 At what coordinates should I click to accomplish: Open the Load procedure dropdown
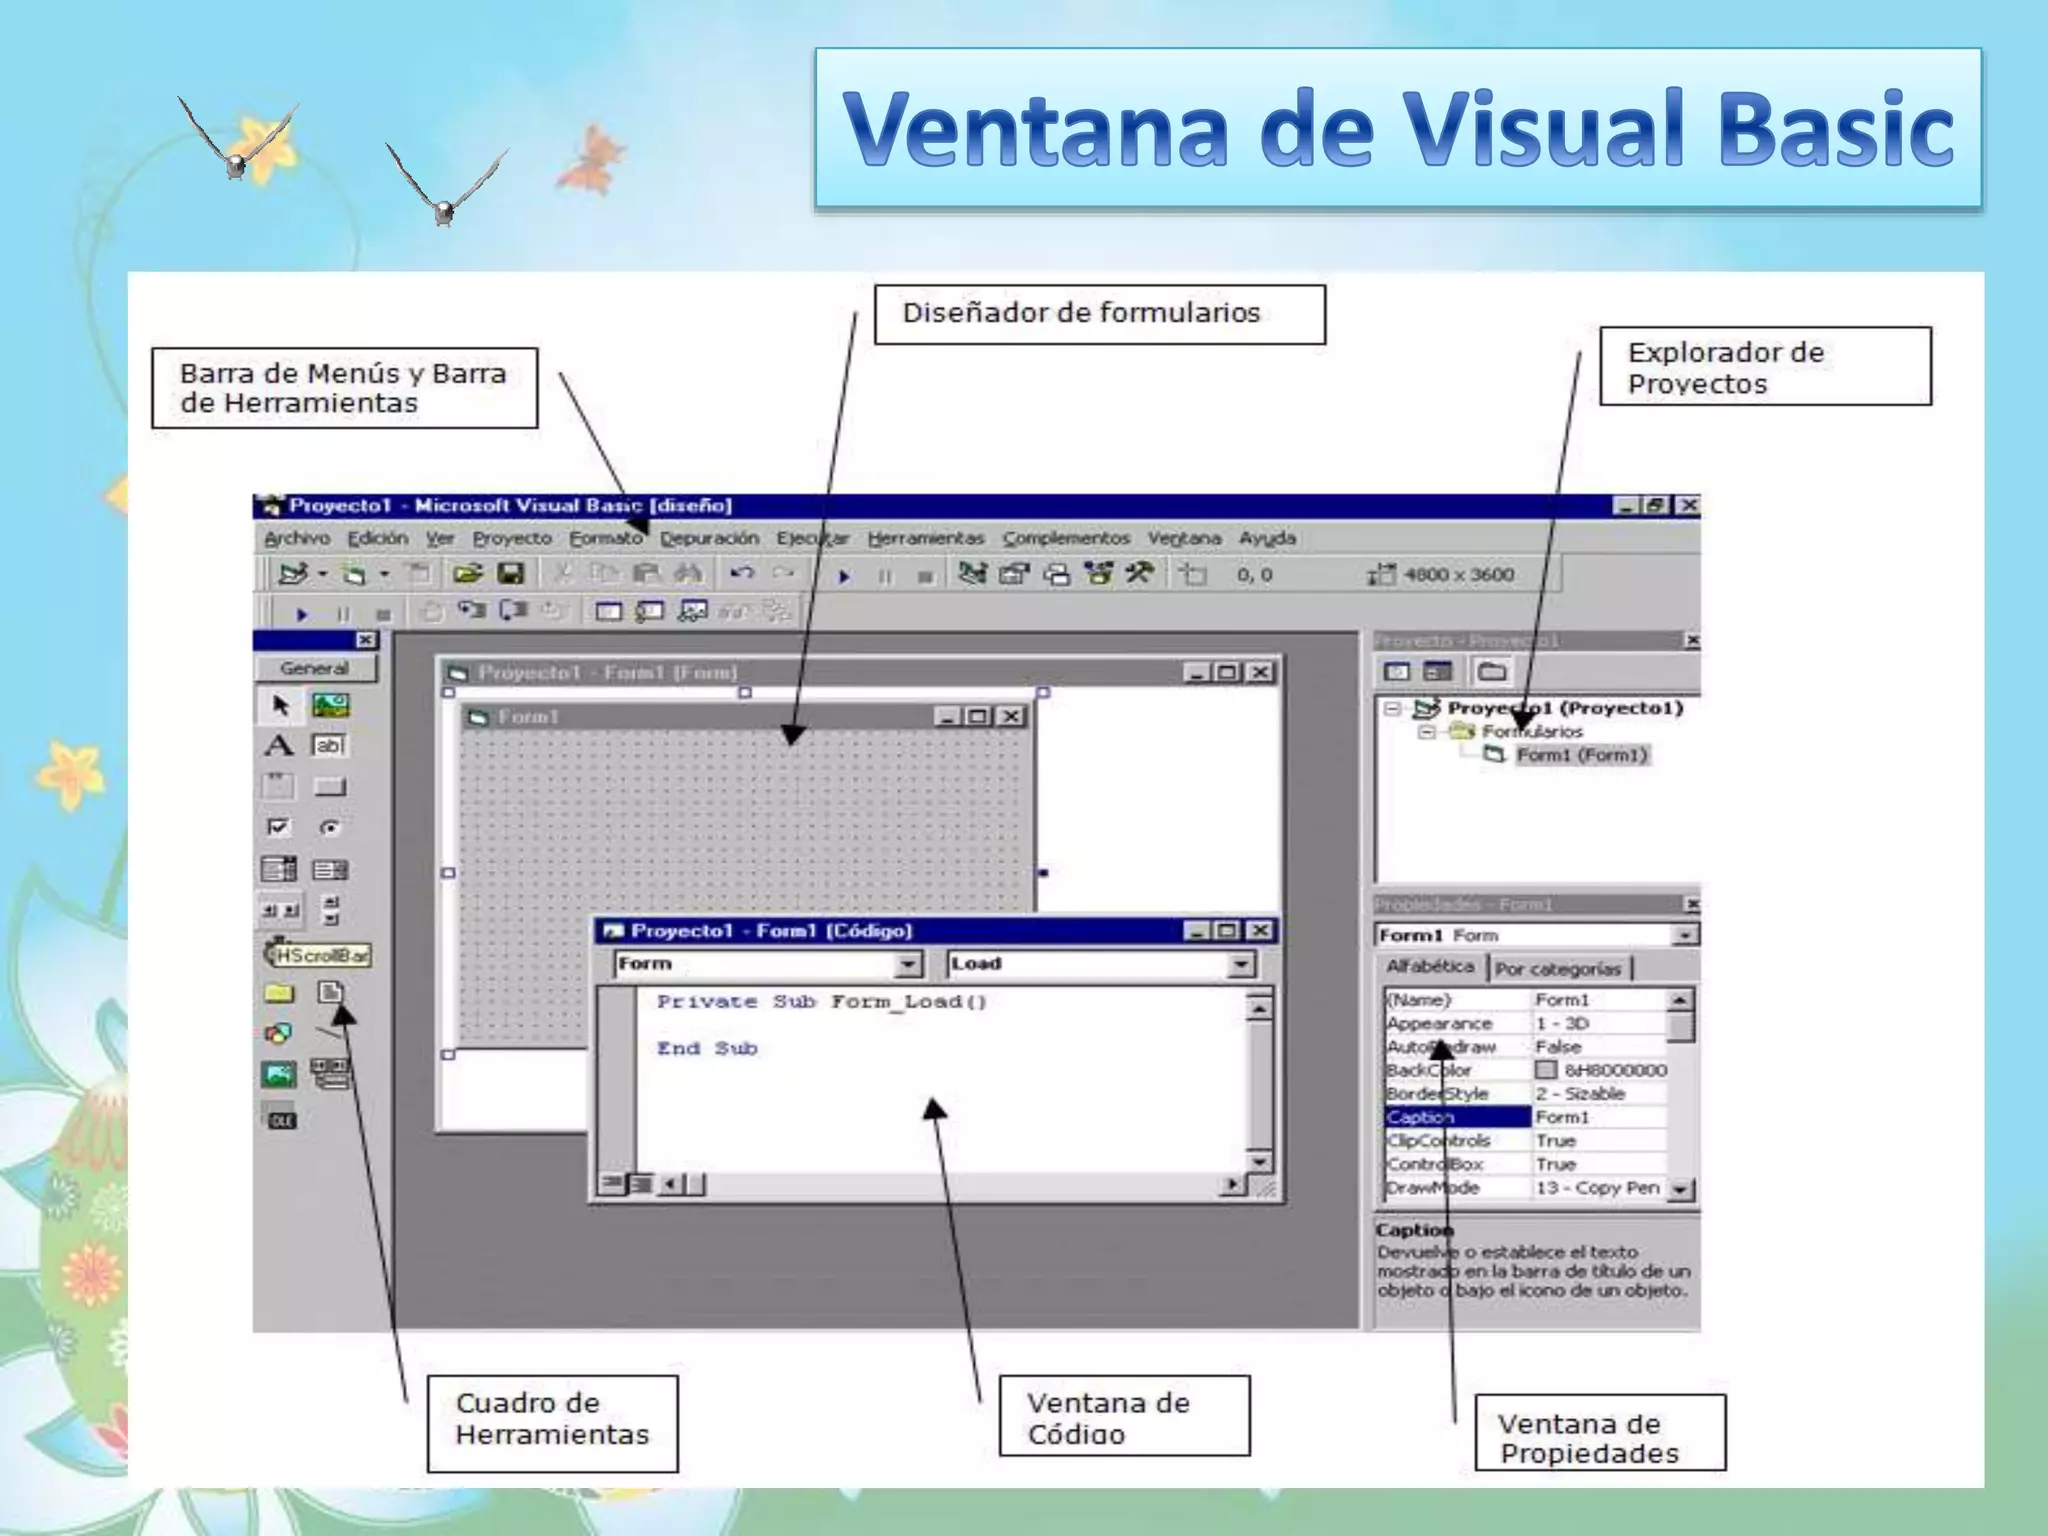1240,964
